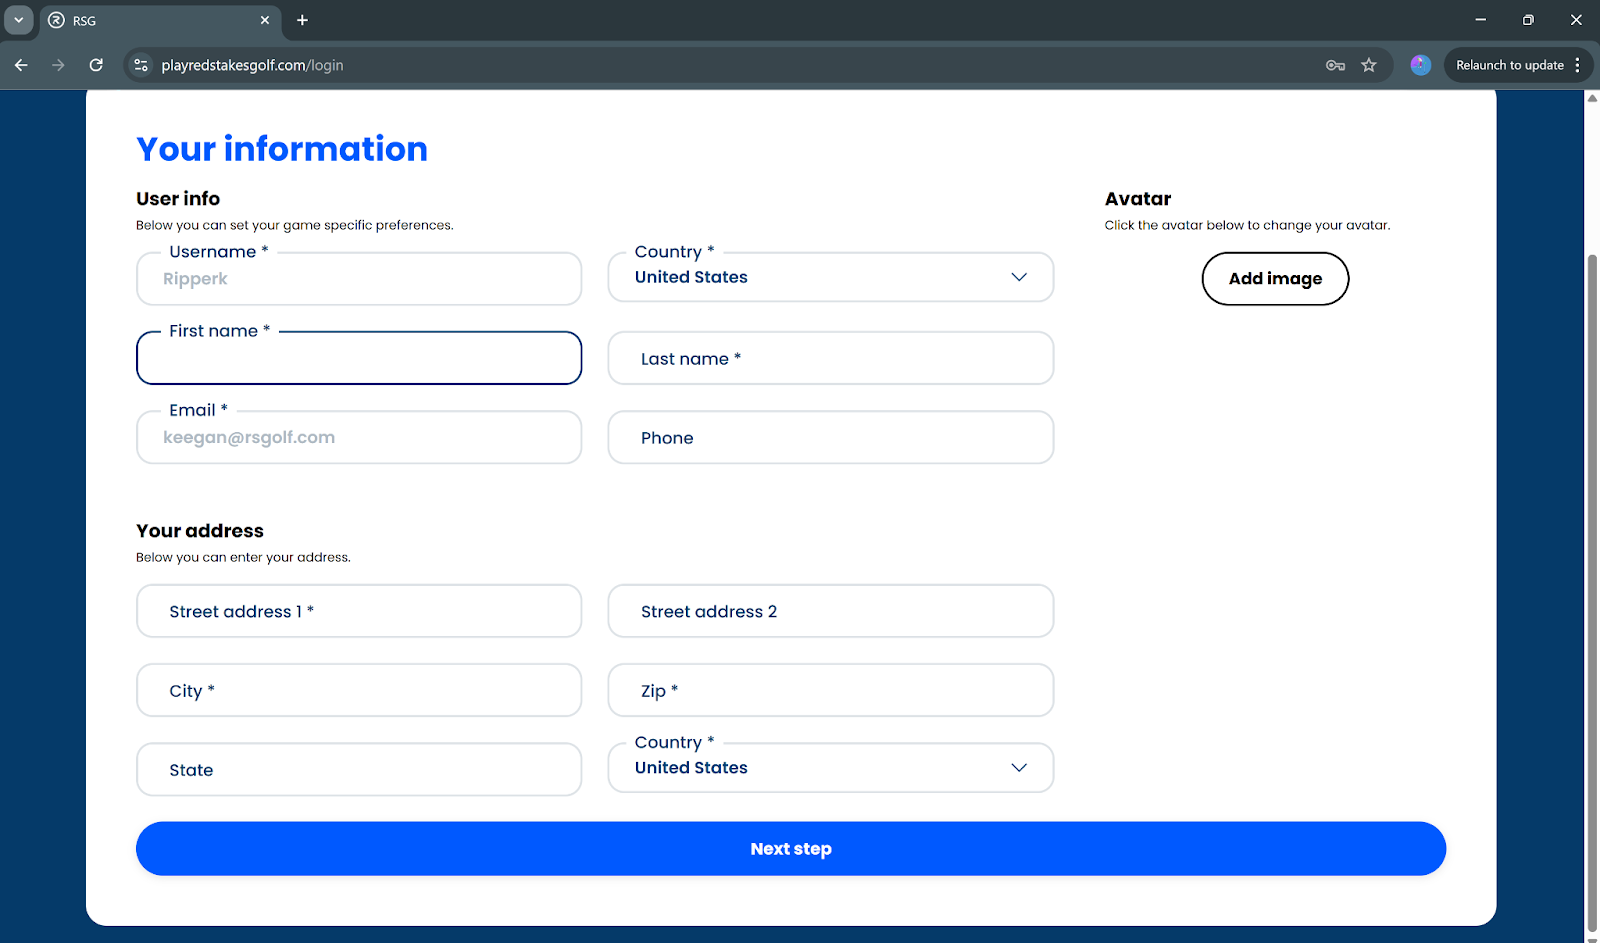Expand the address Country dropdown
The image size is (1600, 943).
pyautogui.click(x=831, y=768)
